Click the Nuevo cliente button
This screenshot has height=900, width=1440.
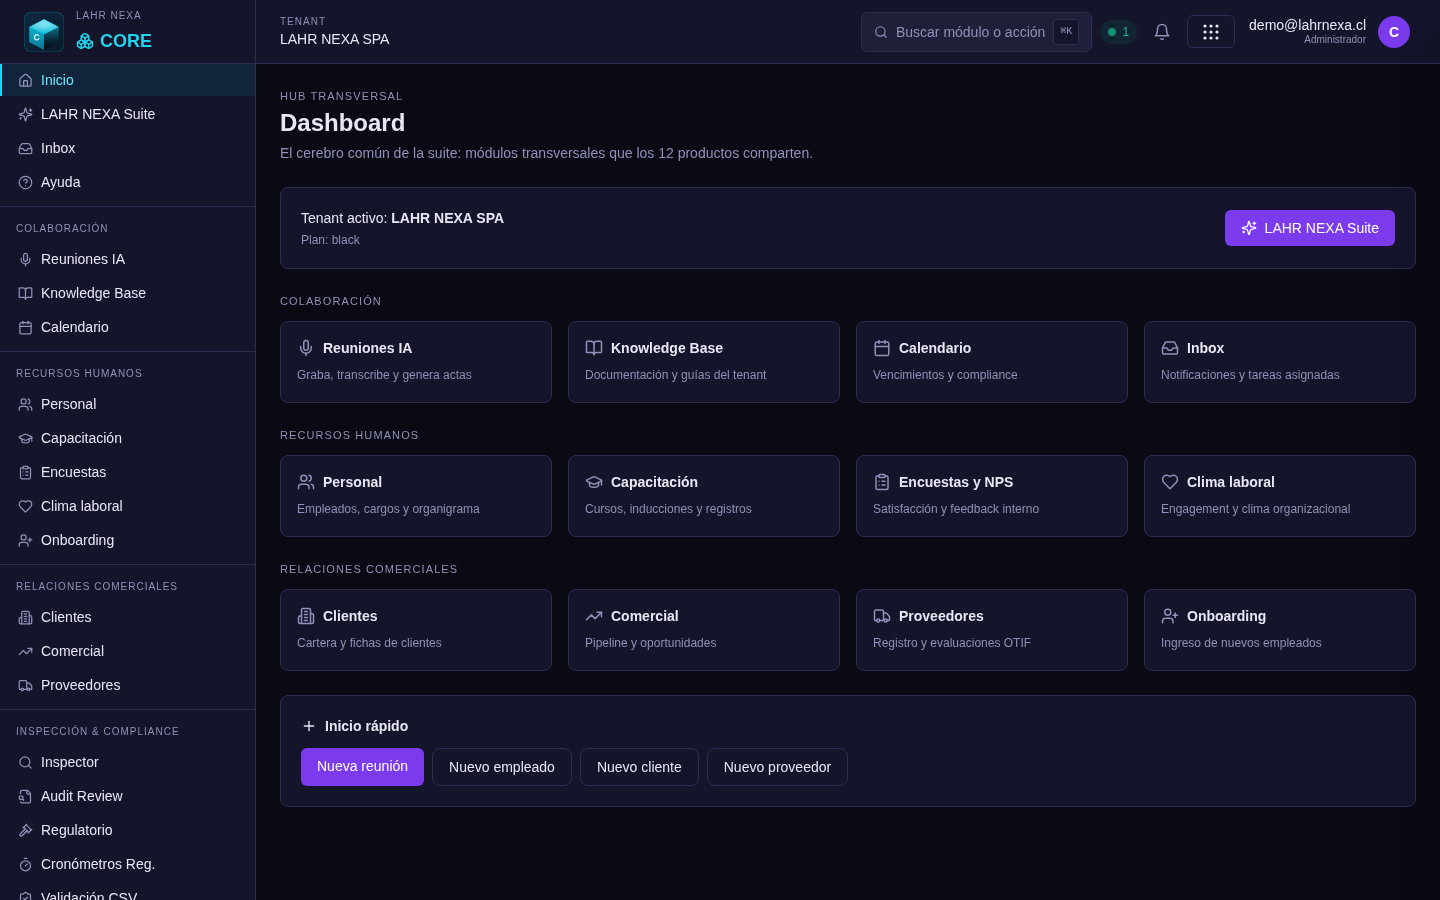[x=639, y=767]
